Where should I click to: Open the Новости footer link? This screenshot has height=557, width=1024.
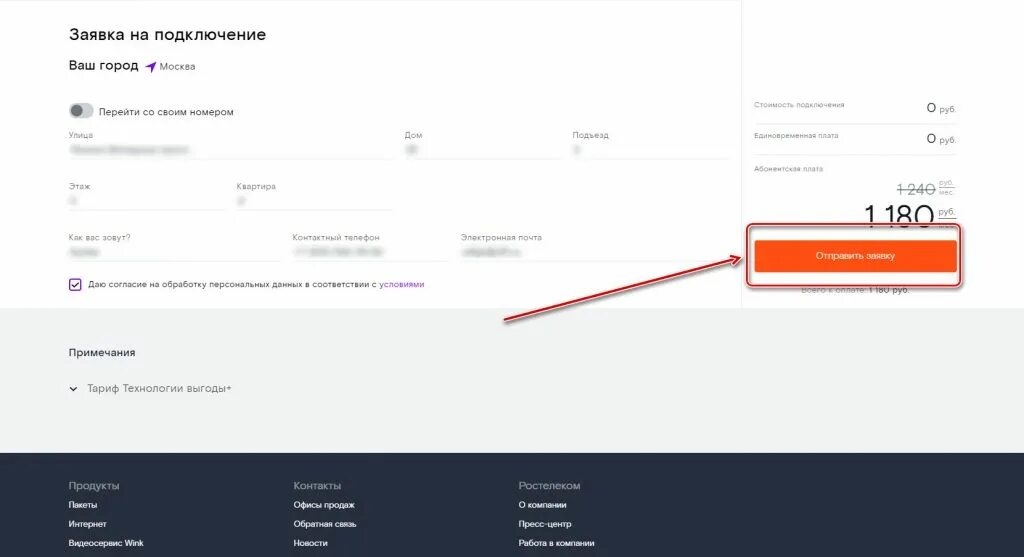311,543
